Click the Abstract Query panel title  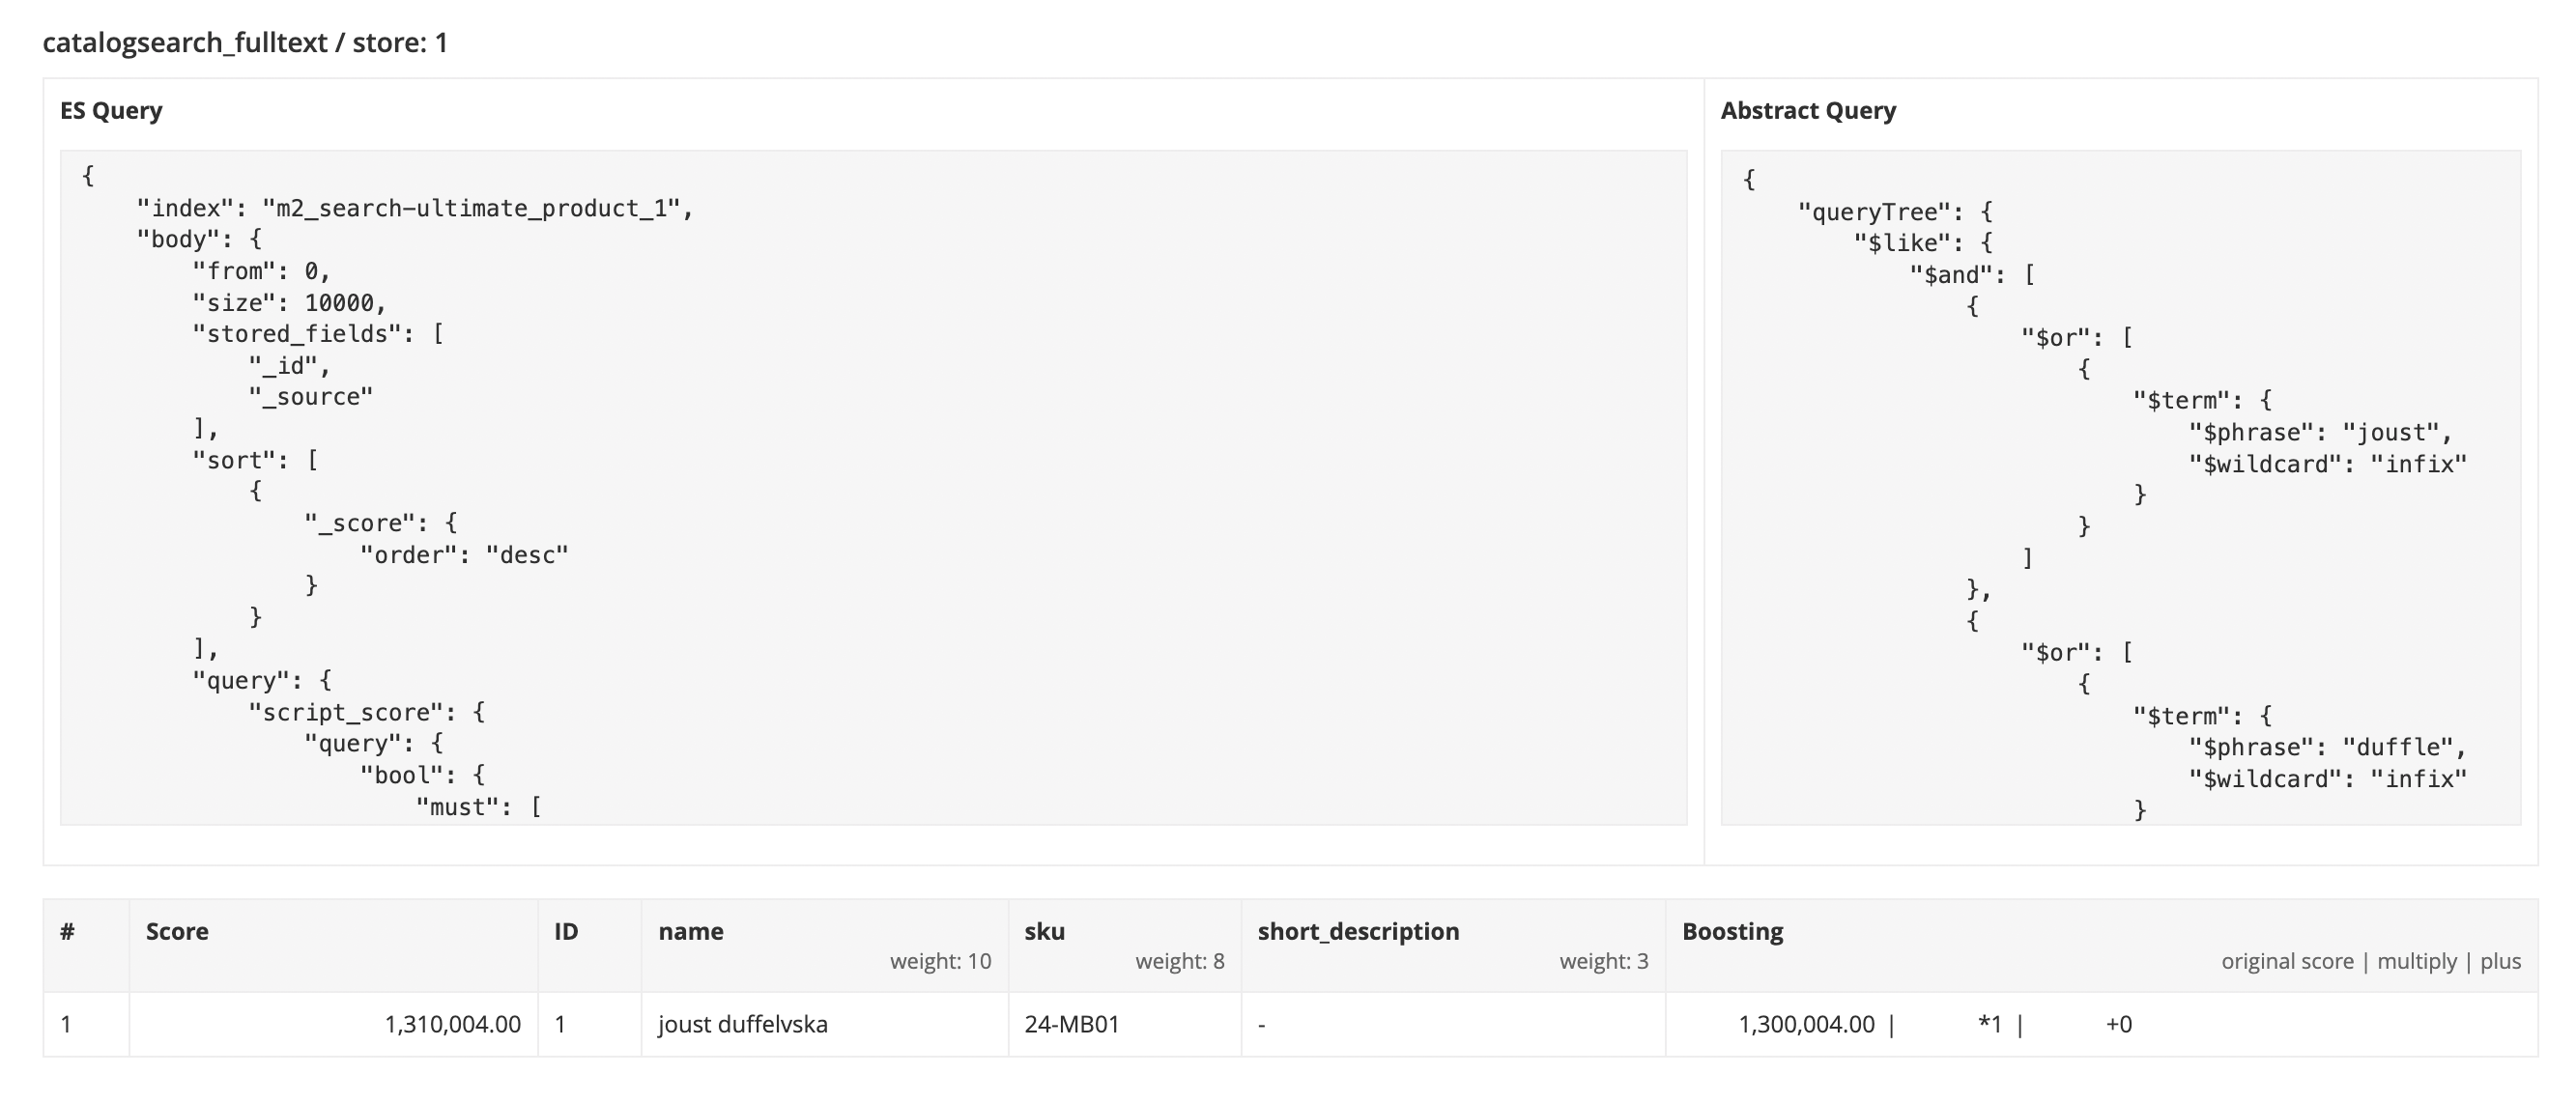(x=1807, y=110)
